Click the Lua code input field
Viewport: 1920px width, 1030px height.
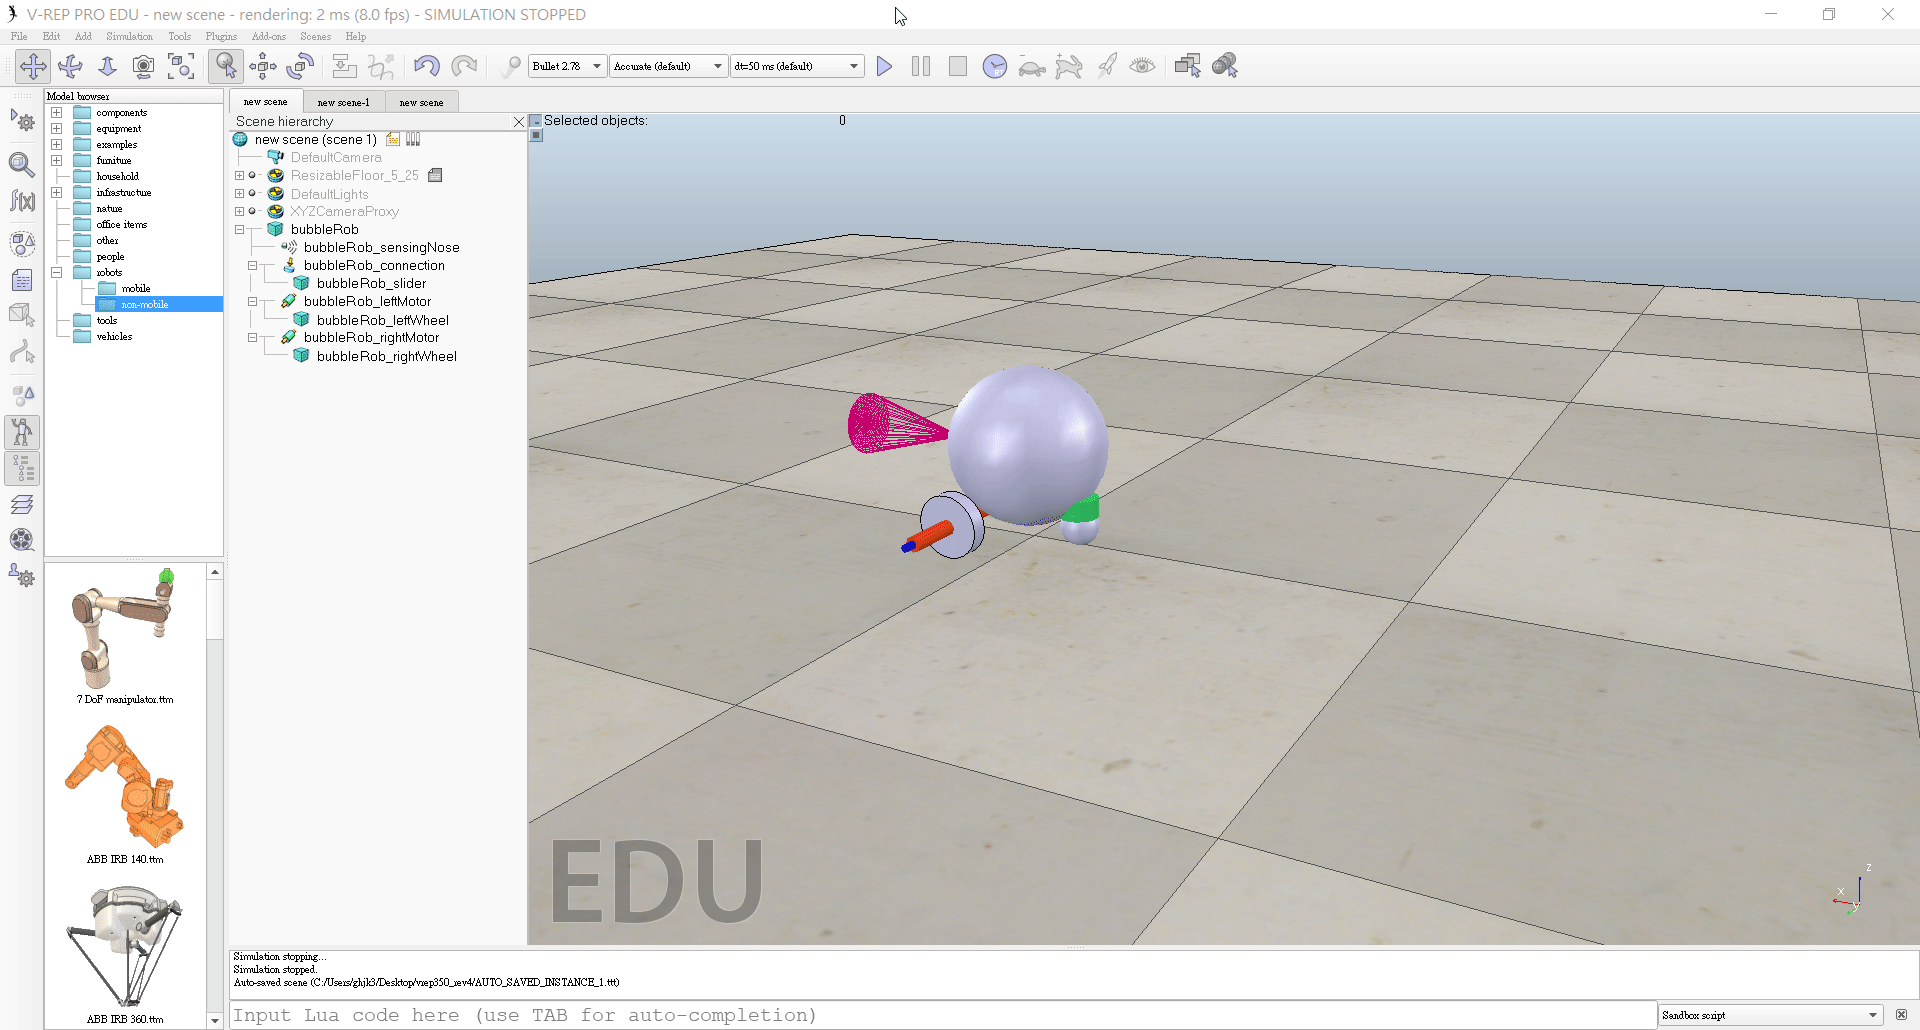point(942,1015)
